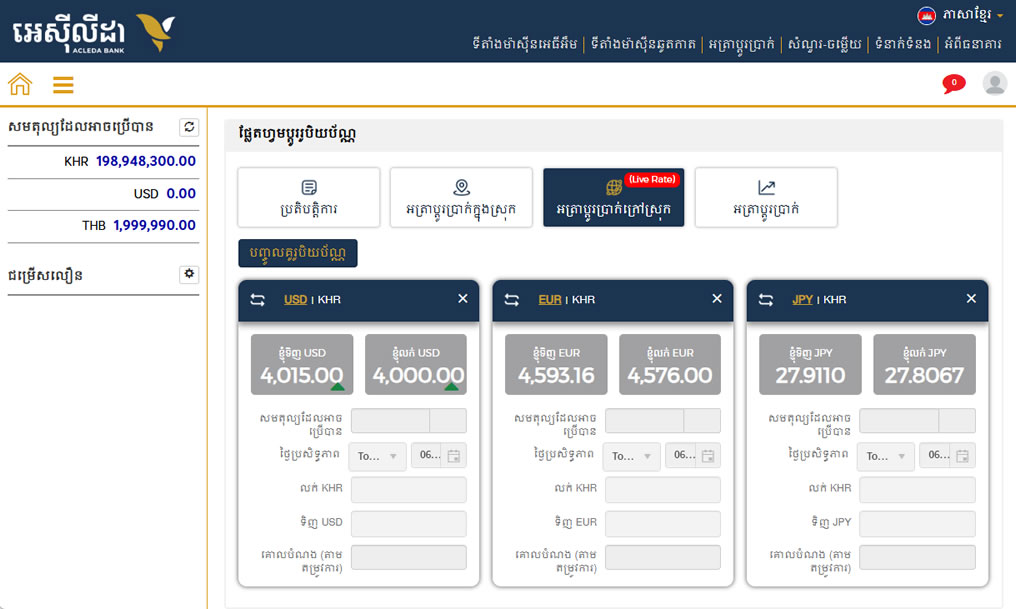Expand the value date dropdown in JPY card
Screen dimensions: 1016x609
pyautogui.click(x=886, y=456)
